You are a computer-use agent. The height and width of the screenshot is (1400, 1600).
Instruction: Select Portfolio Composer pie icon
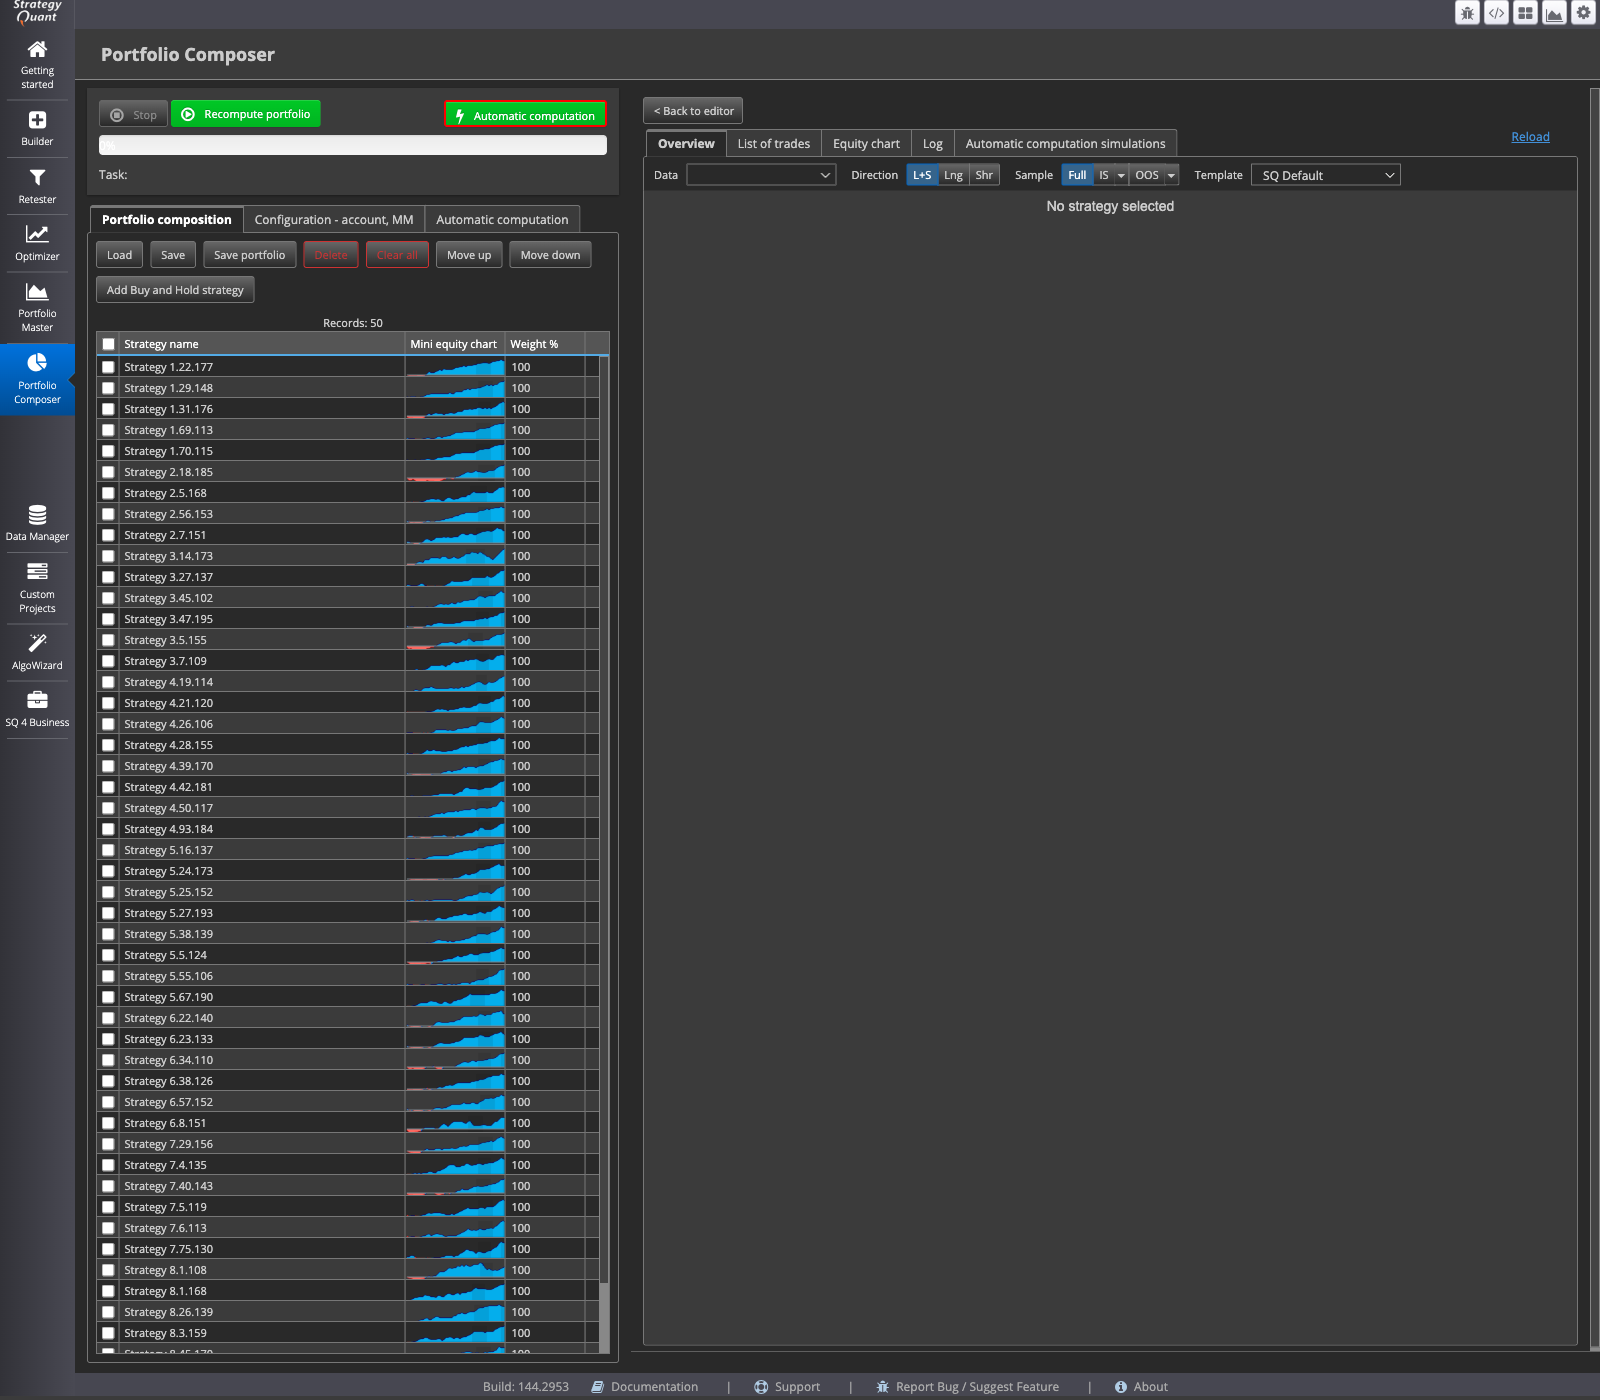pos(37,362)
